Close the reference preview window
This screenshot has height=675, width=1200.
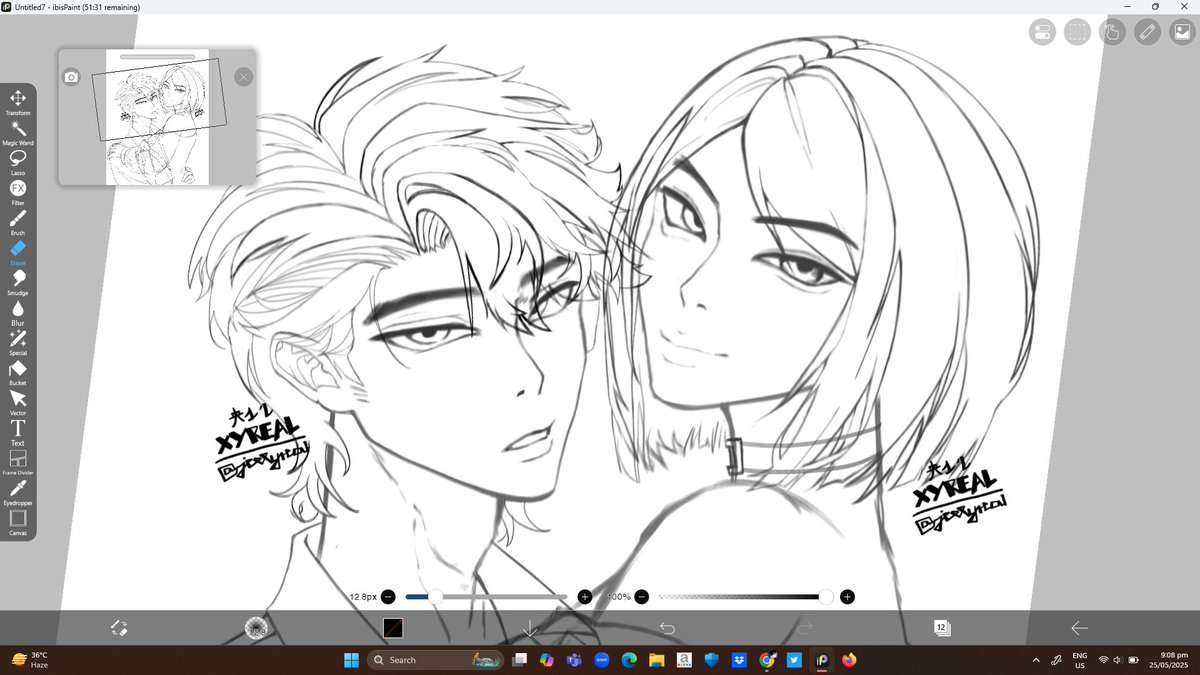[244, 77]
